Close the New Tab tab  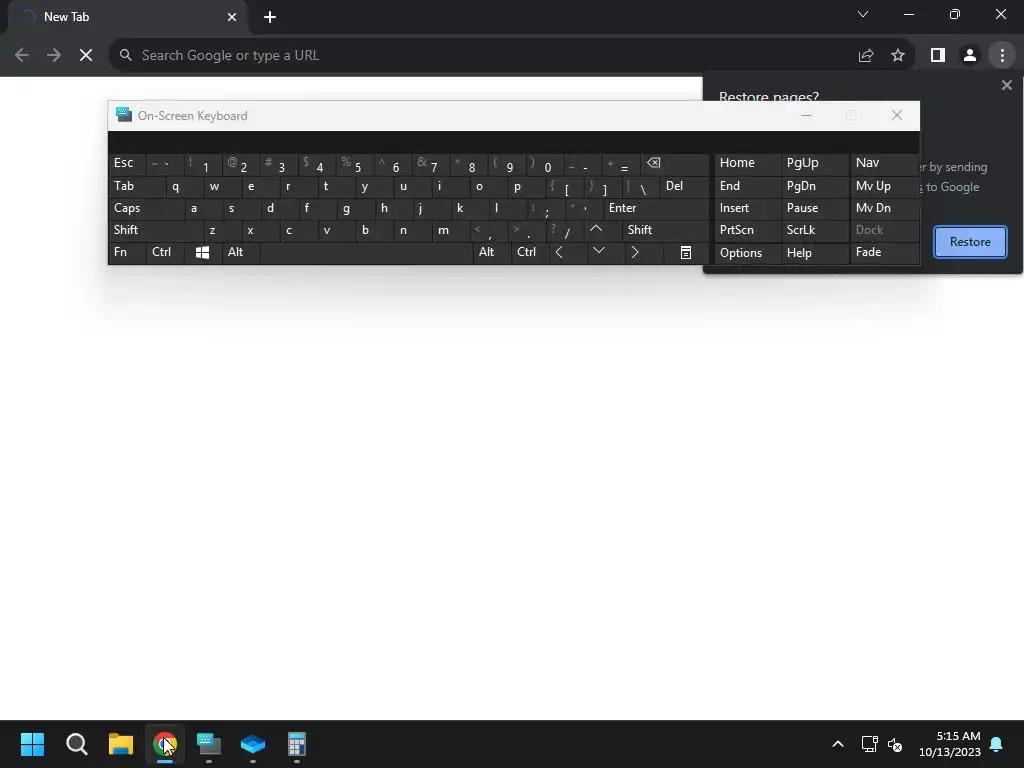232,17
